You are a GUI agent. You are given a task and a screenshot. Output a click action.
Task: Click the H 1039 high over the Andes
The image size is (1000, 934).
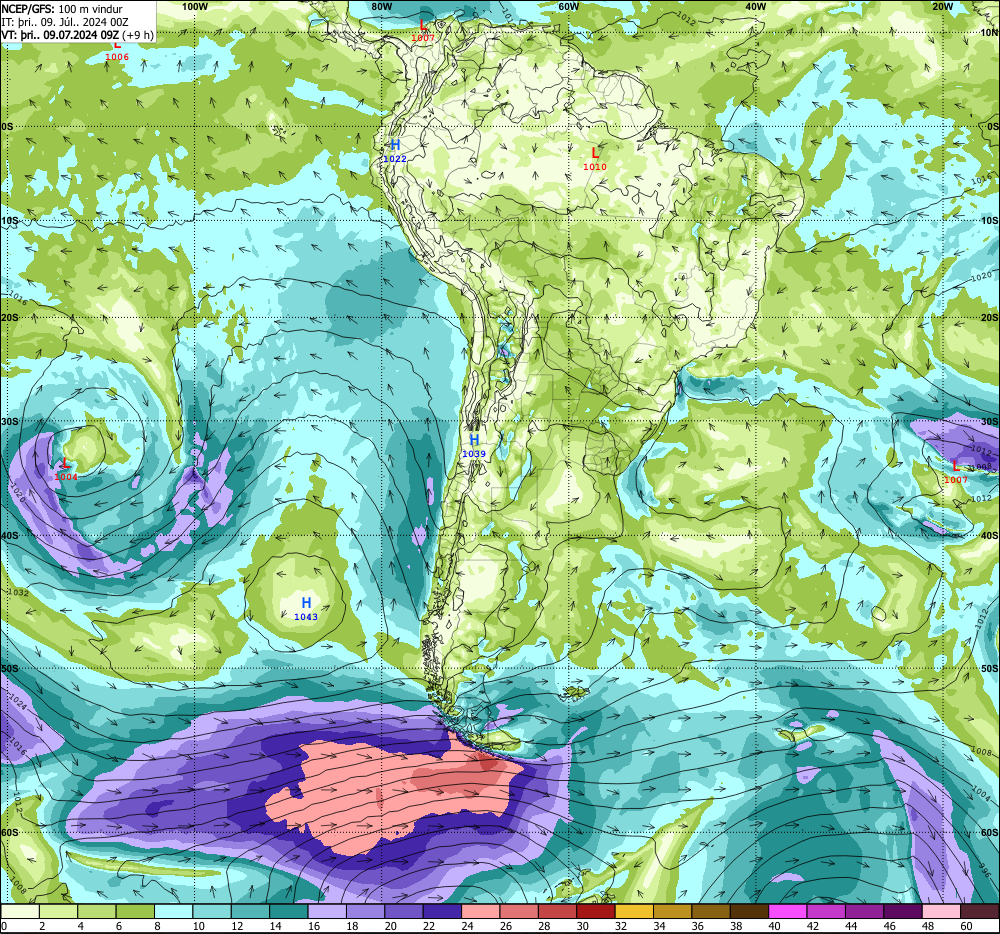474,446
